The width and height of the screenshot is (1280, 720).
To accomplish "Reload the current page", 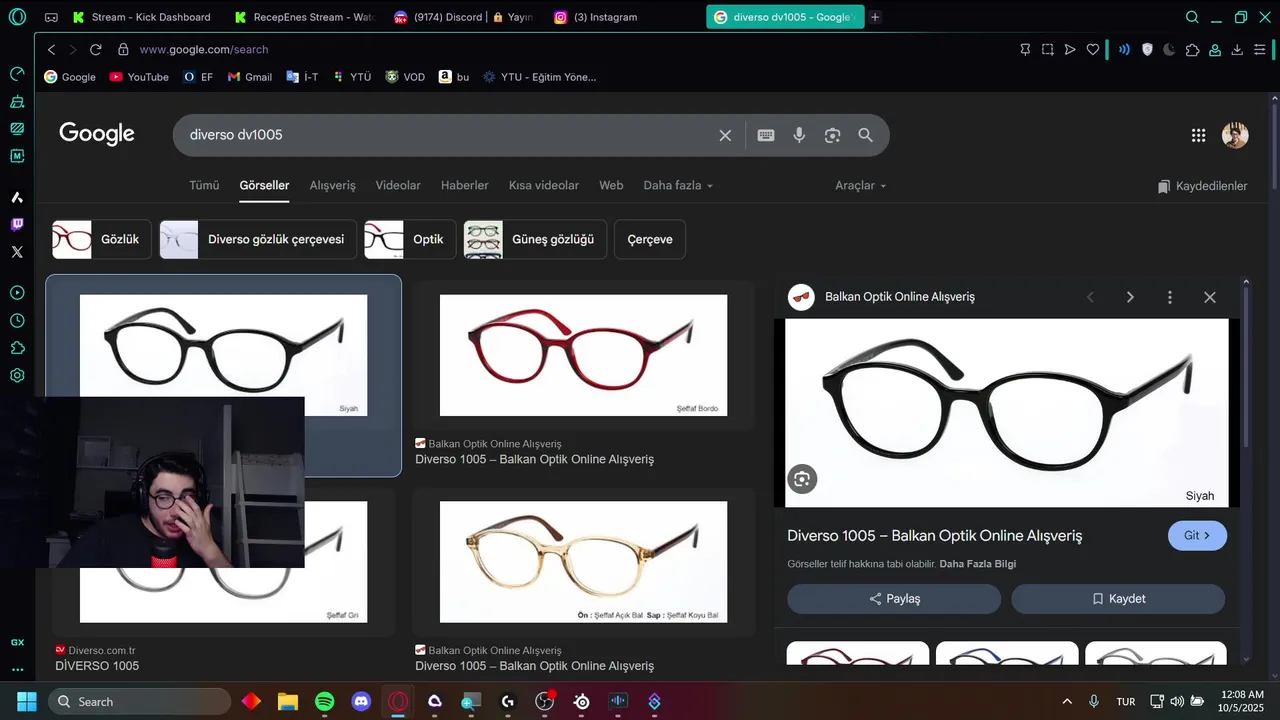I will point(96,49).
